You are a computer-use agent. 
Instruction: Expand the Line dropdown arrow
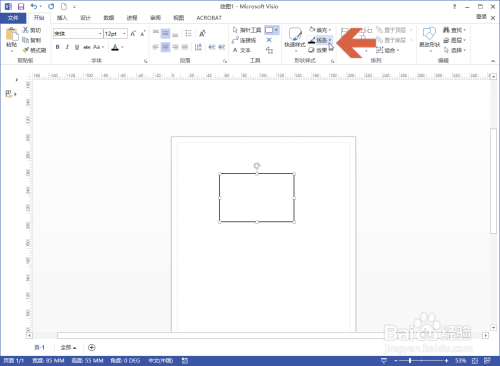click(x=330, y=40)
